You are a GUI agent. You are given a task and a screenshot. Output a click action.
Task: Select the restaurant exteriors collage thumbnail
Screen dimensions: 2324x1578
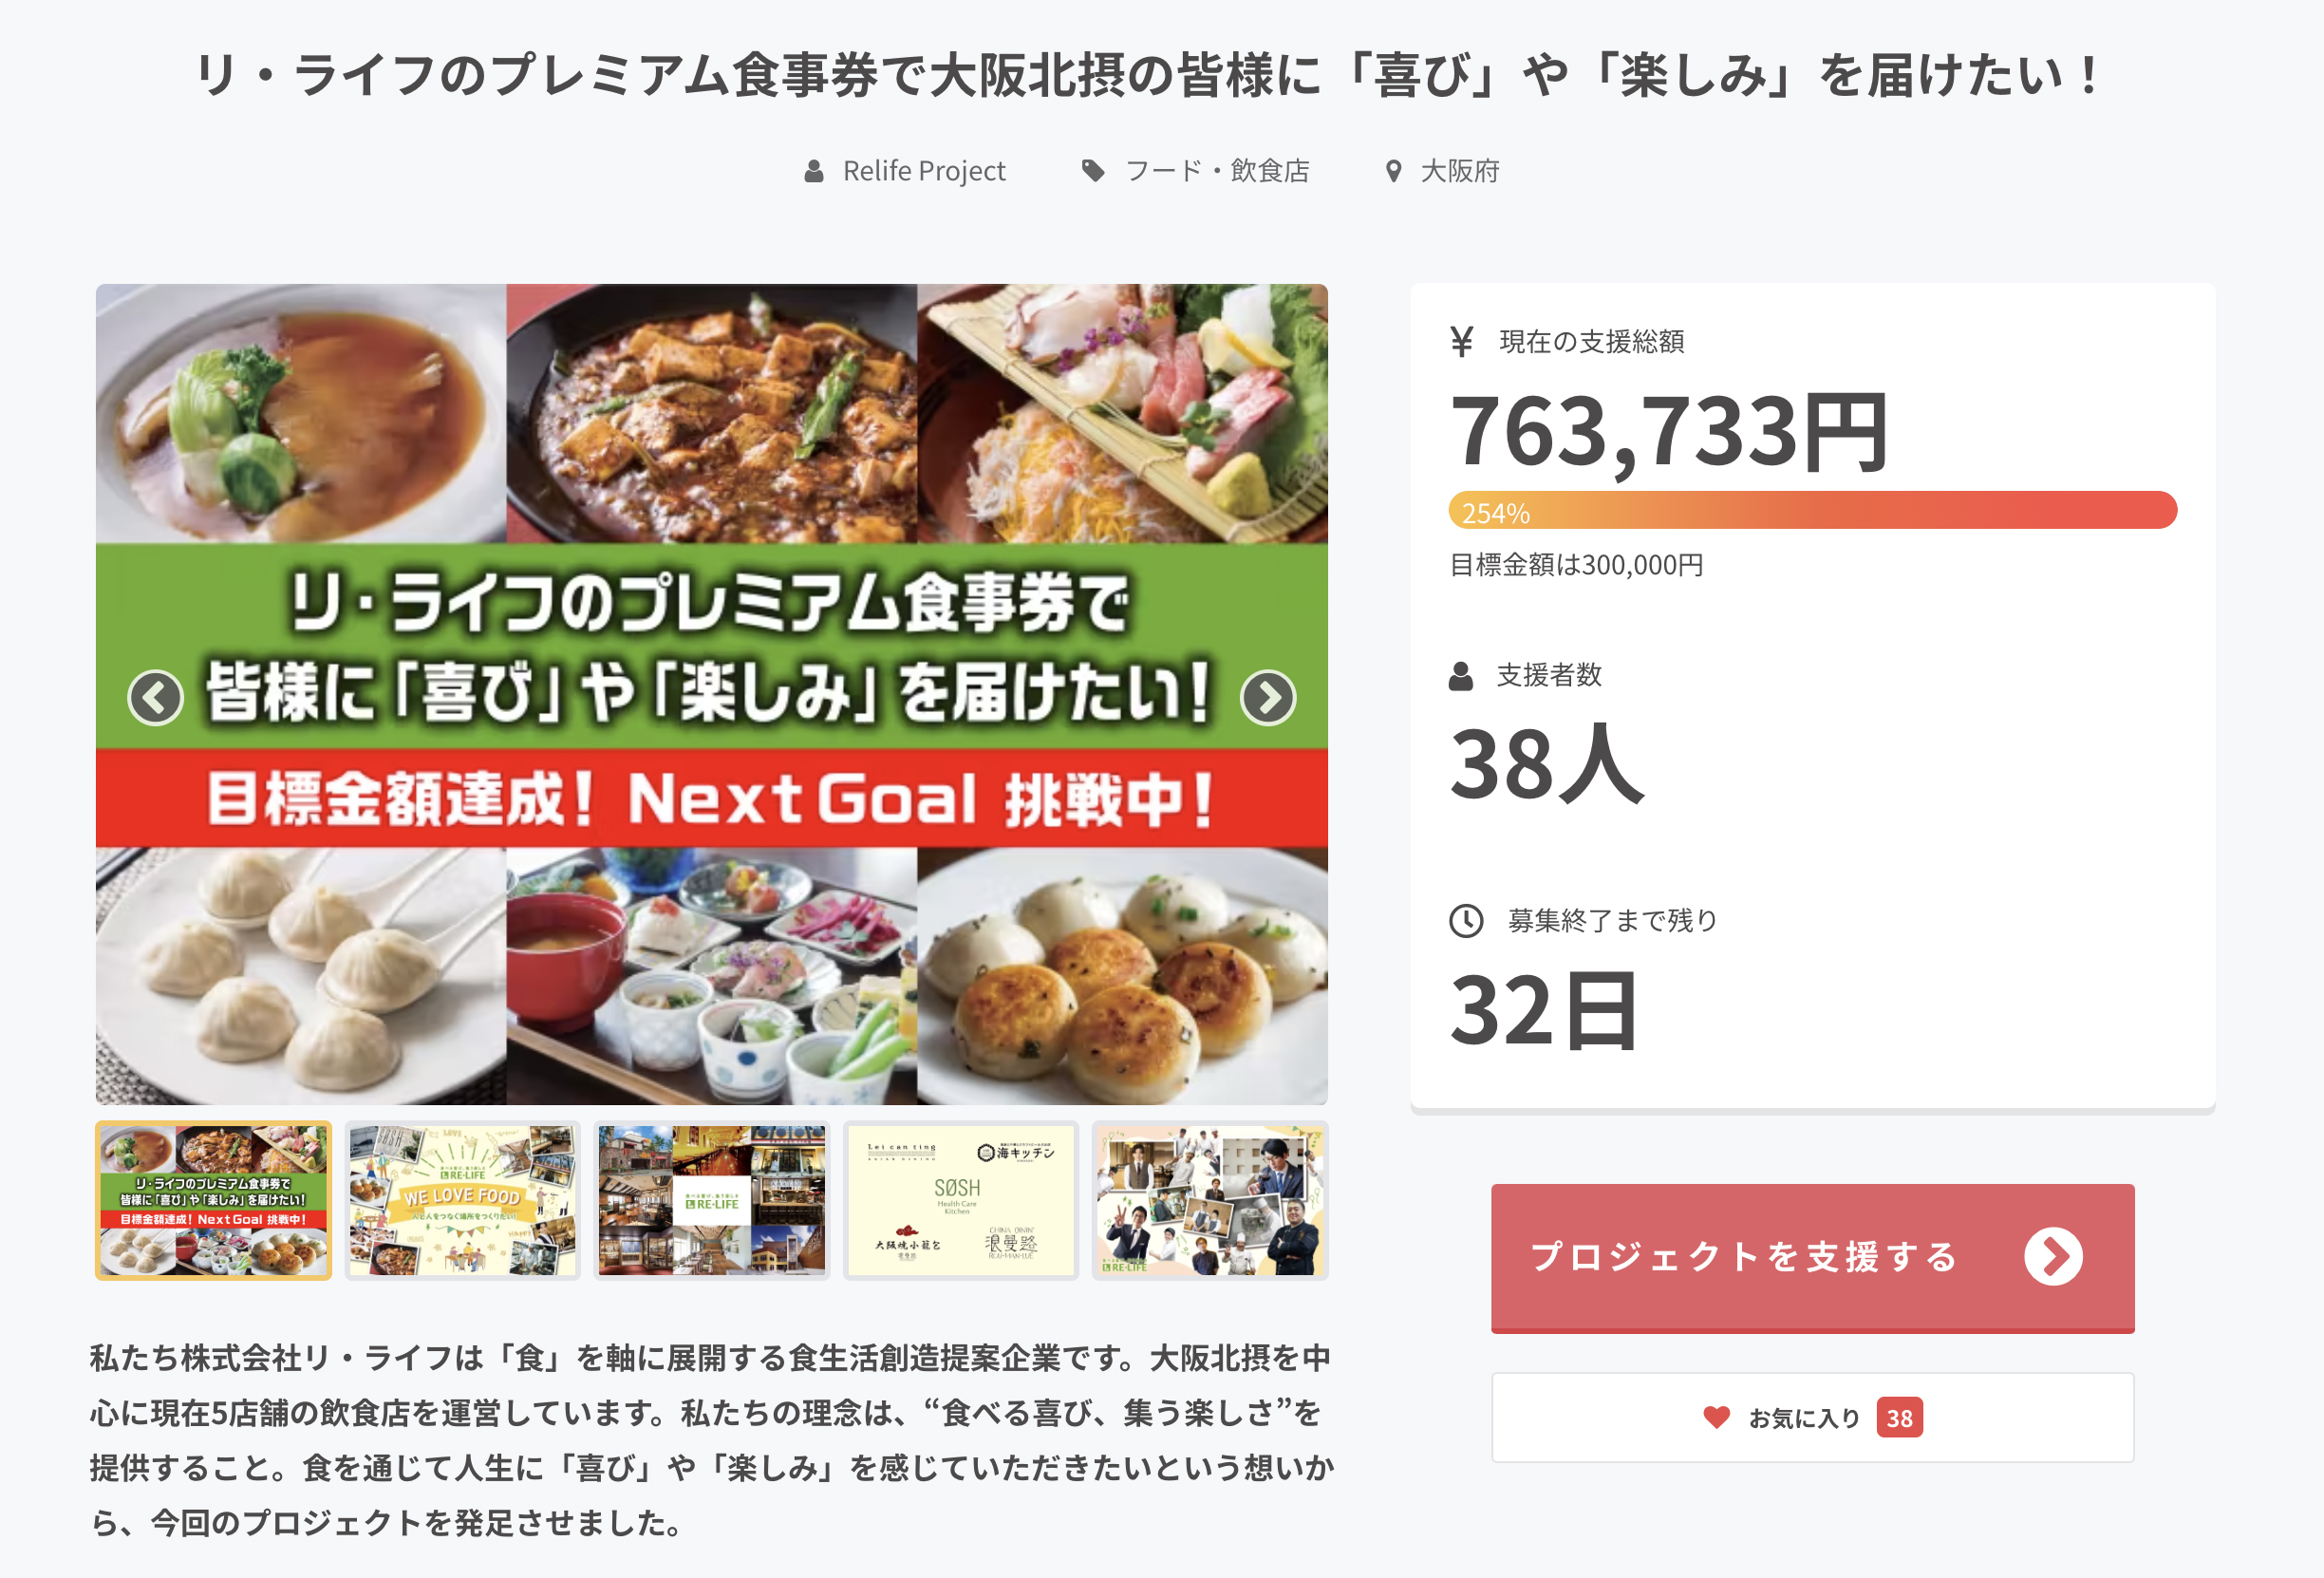click(711, 1200)
